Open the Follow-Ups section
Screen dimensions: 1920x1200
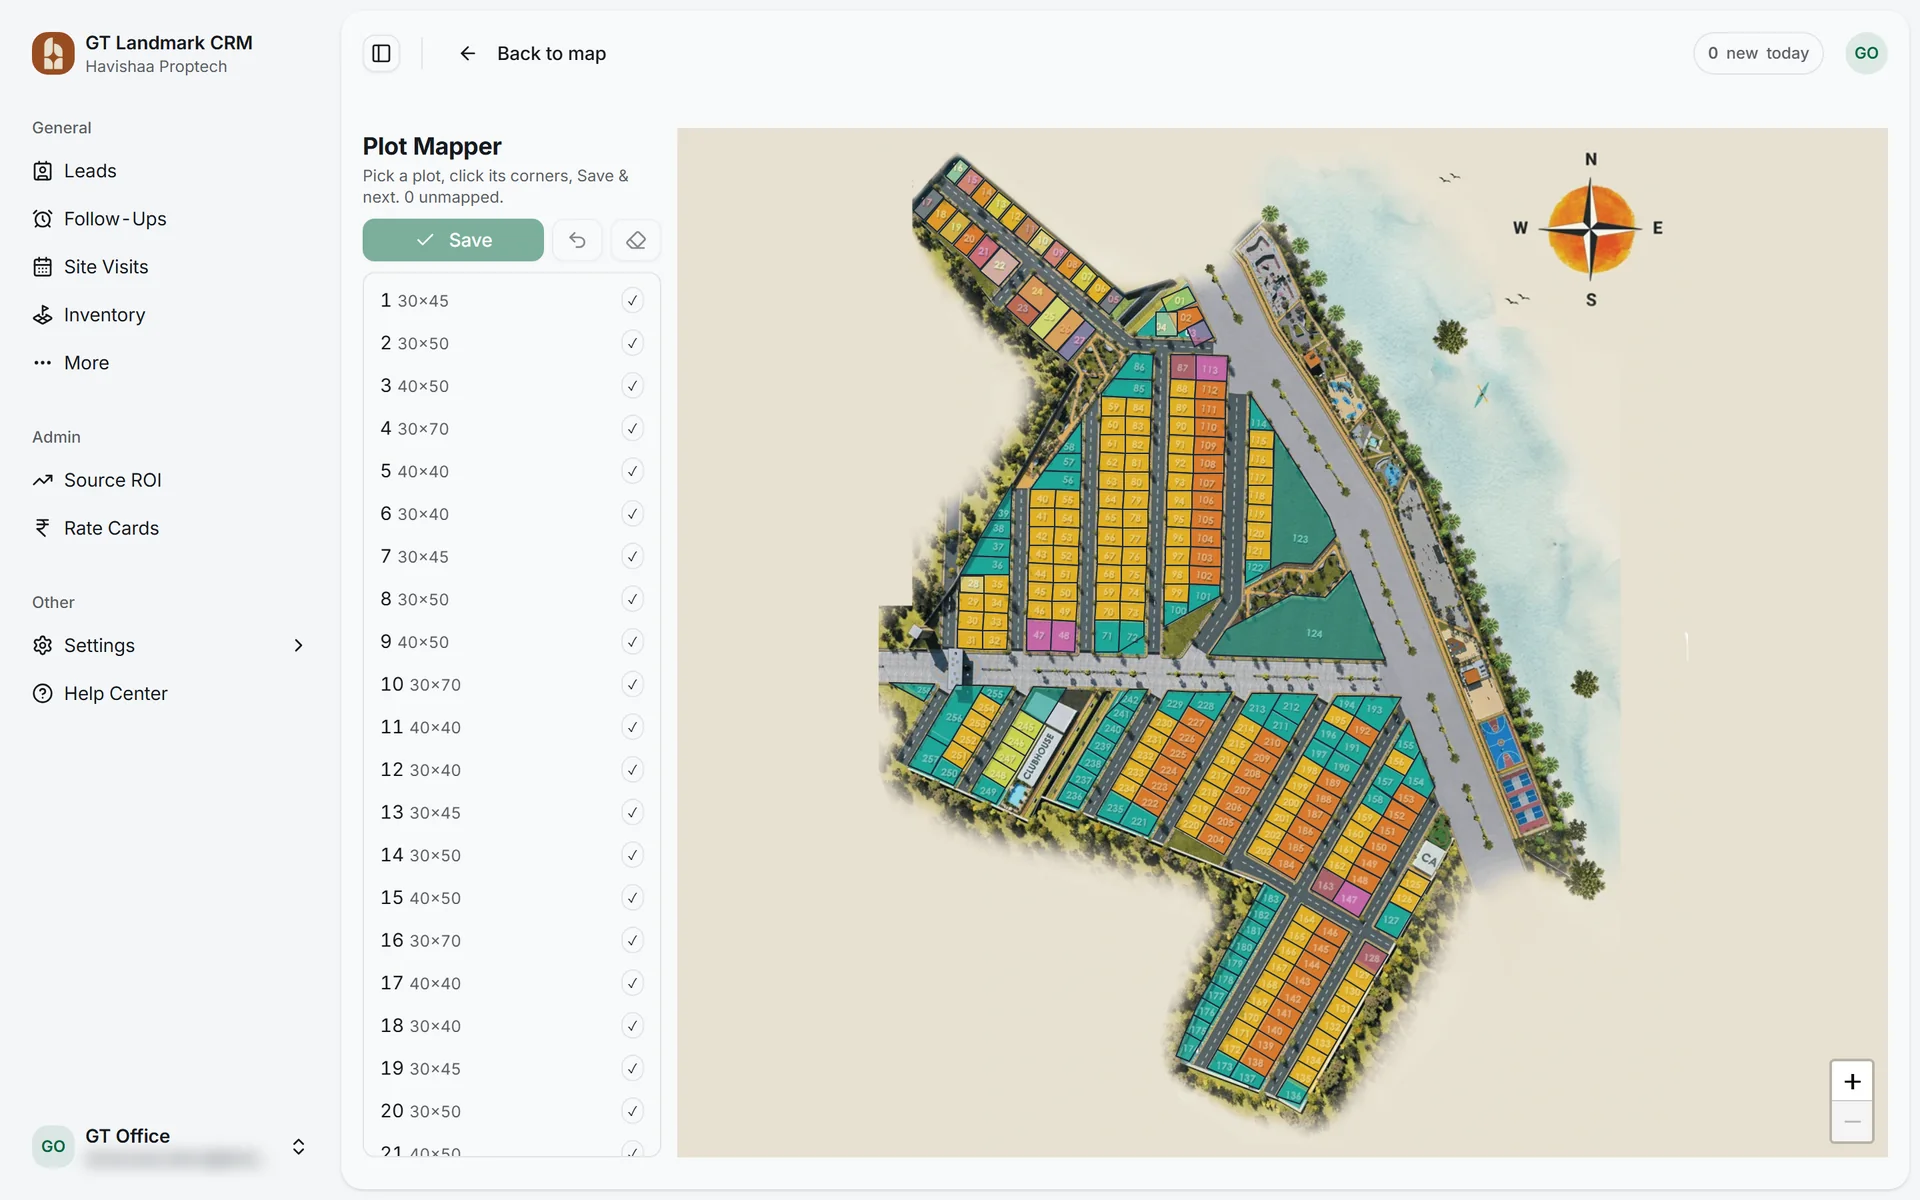pos(115,219)
